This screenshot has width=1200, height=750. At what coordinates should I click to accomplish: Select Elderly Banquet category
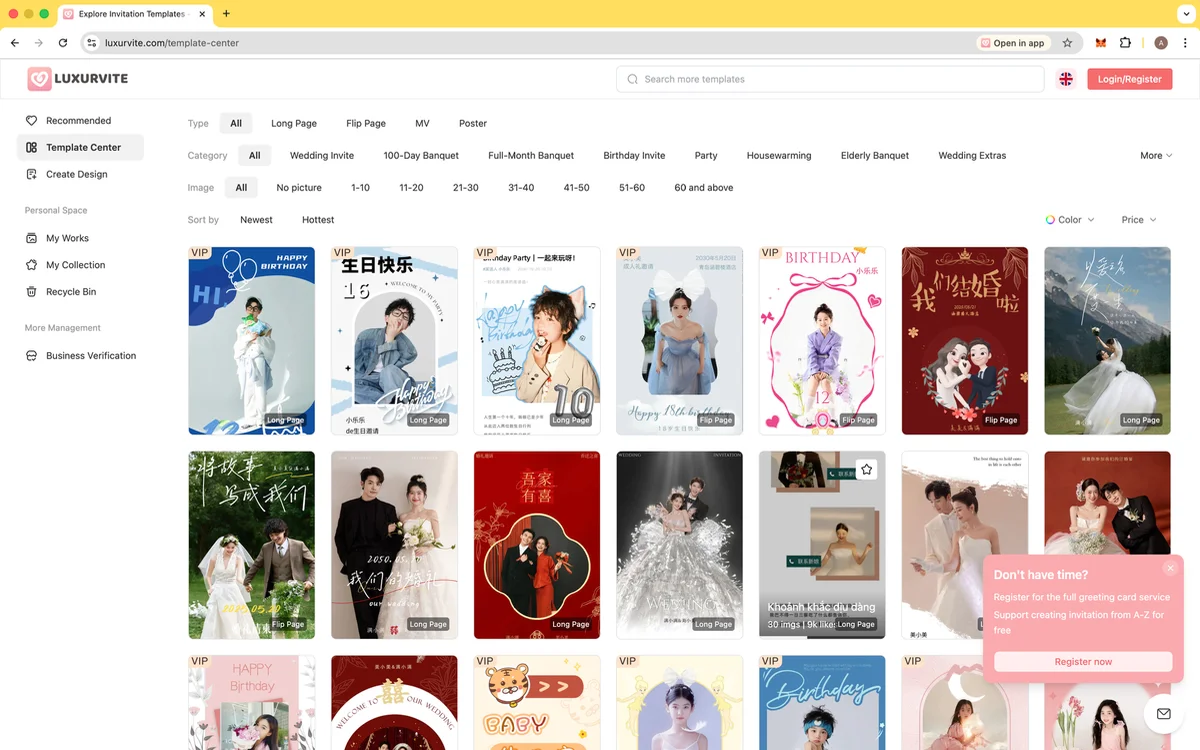(x=875, y=155)
